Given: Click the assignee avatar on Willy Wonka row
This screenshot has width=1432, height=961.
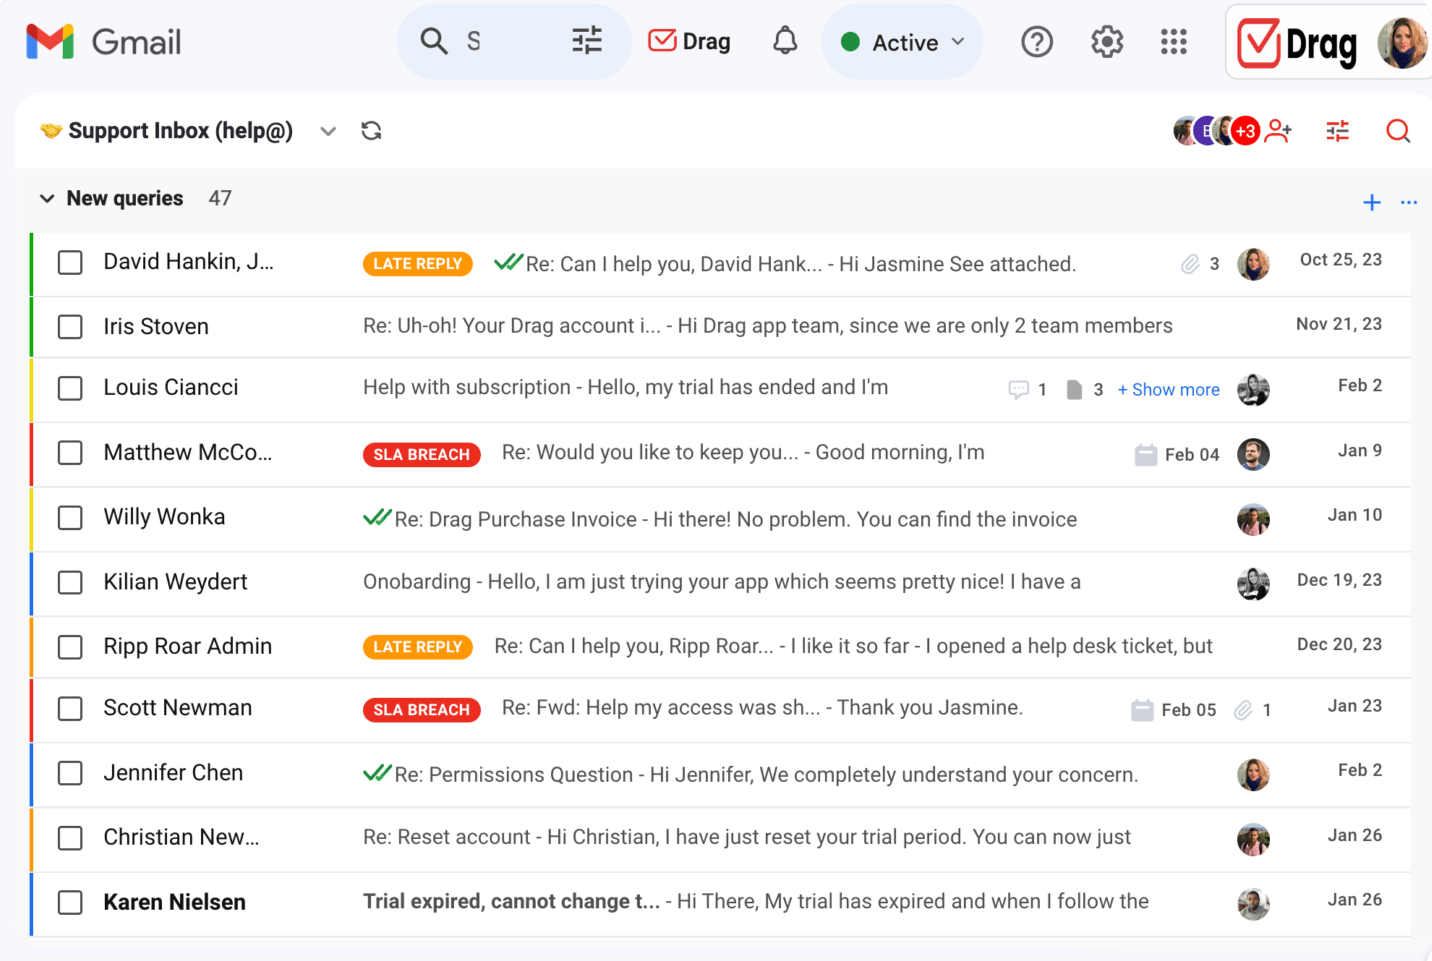Looking at the screenshot, I should (x=1253, y=519).
